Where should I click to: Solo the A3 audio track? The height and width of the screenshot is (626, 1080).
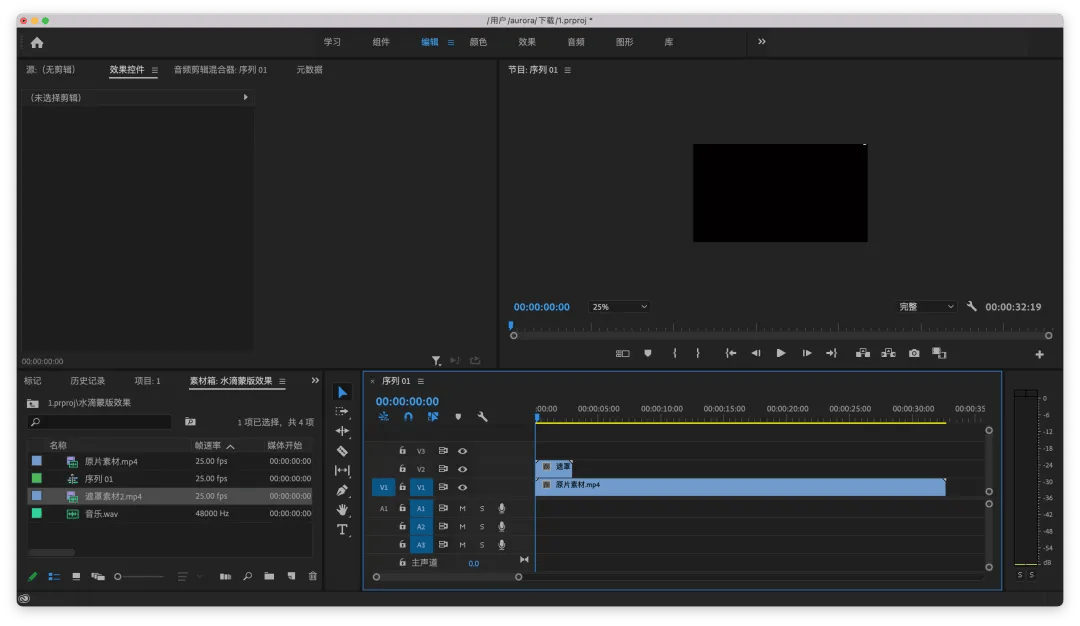[482, 545]
